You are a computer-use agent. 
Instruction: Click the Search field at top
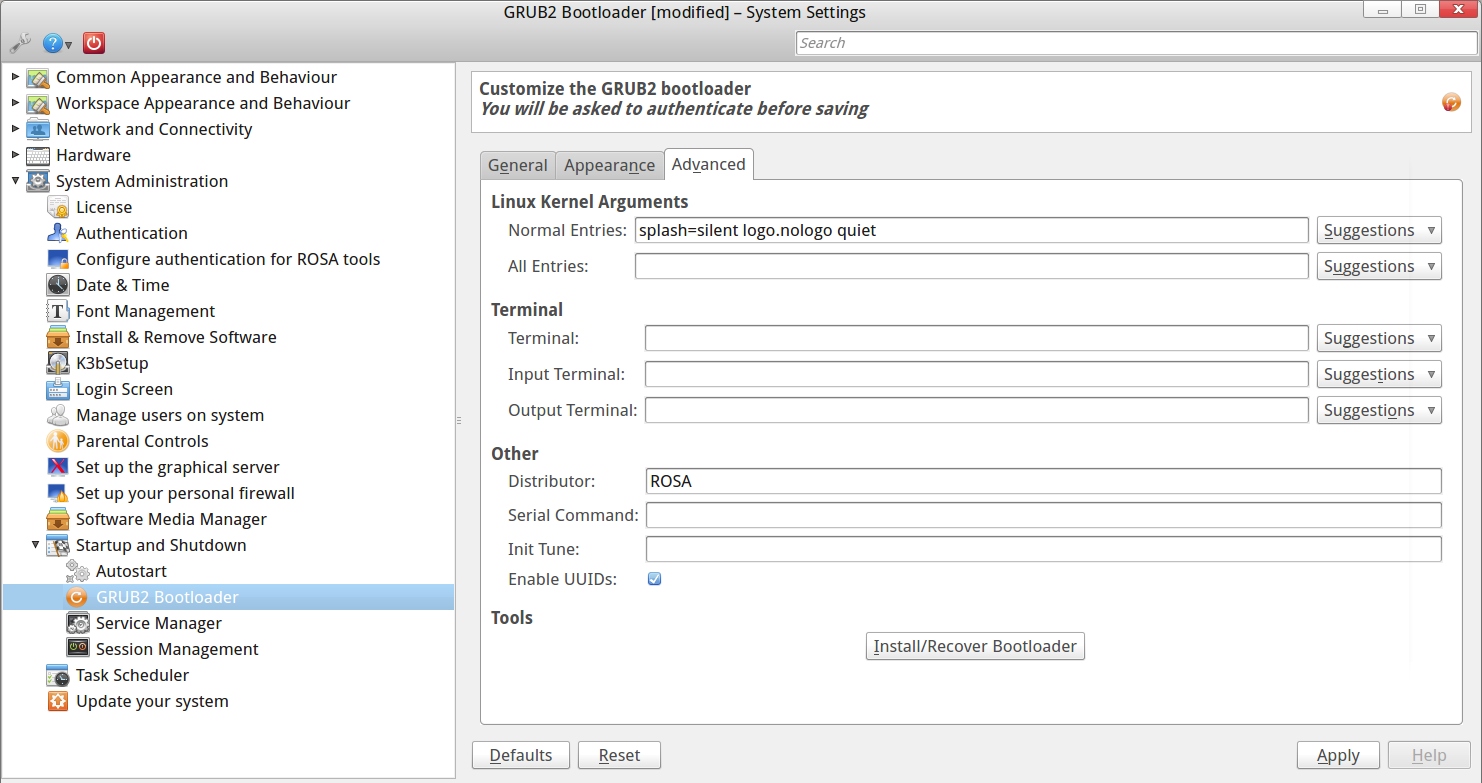pos(1136,43)
